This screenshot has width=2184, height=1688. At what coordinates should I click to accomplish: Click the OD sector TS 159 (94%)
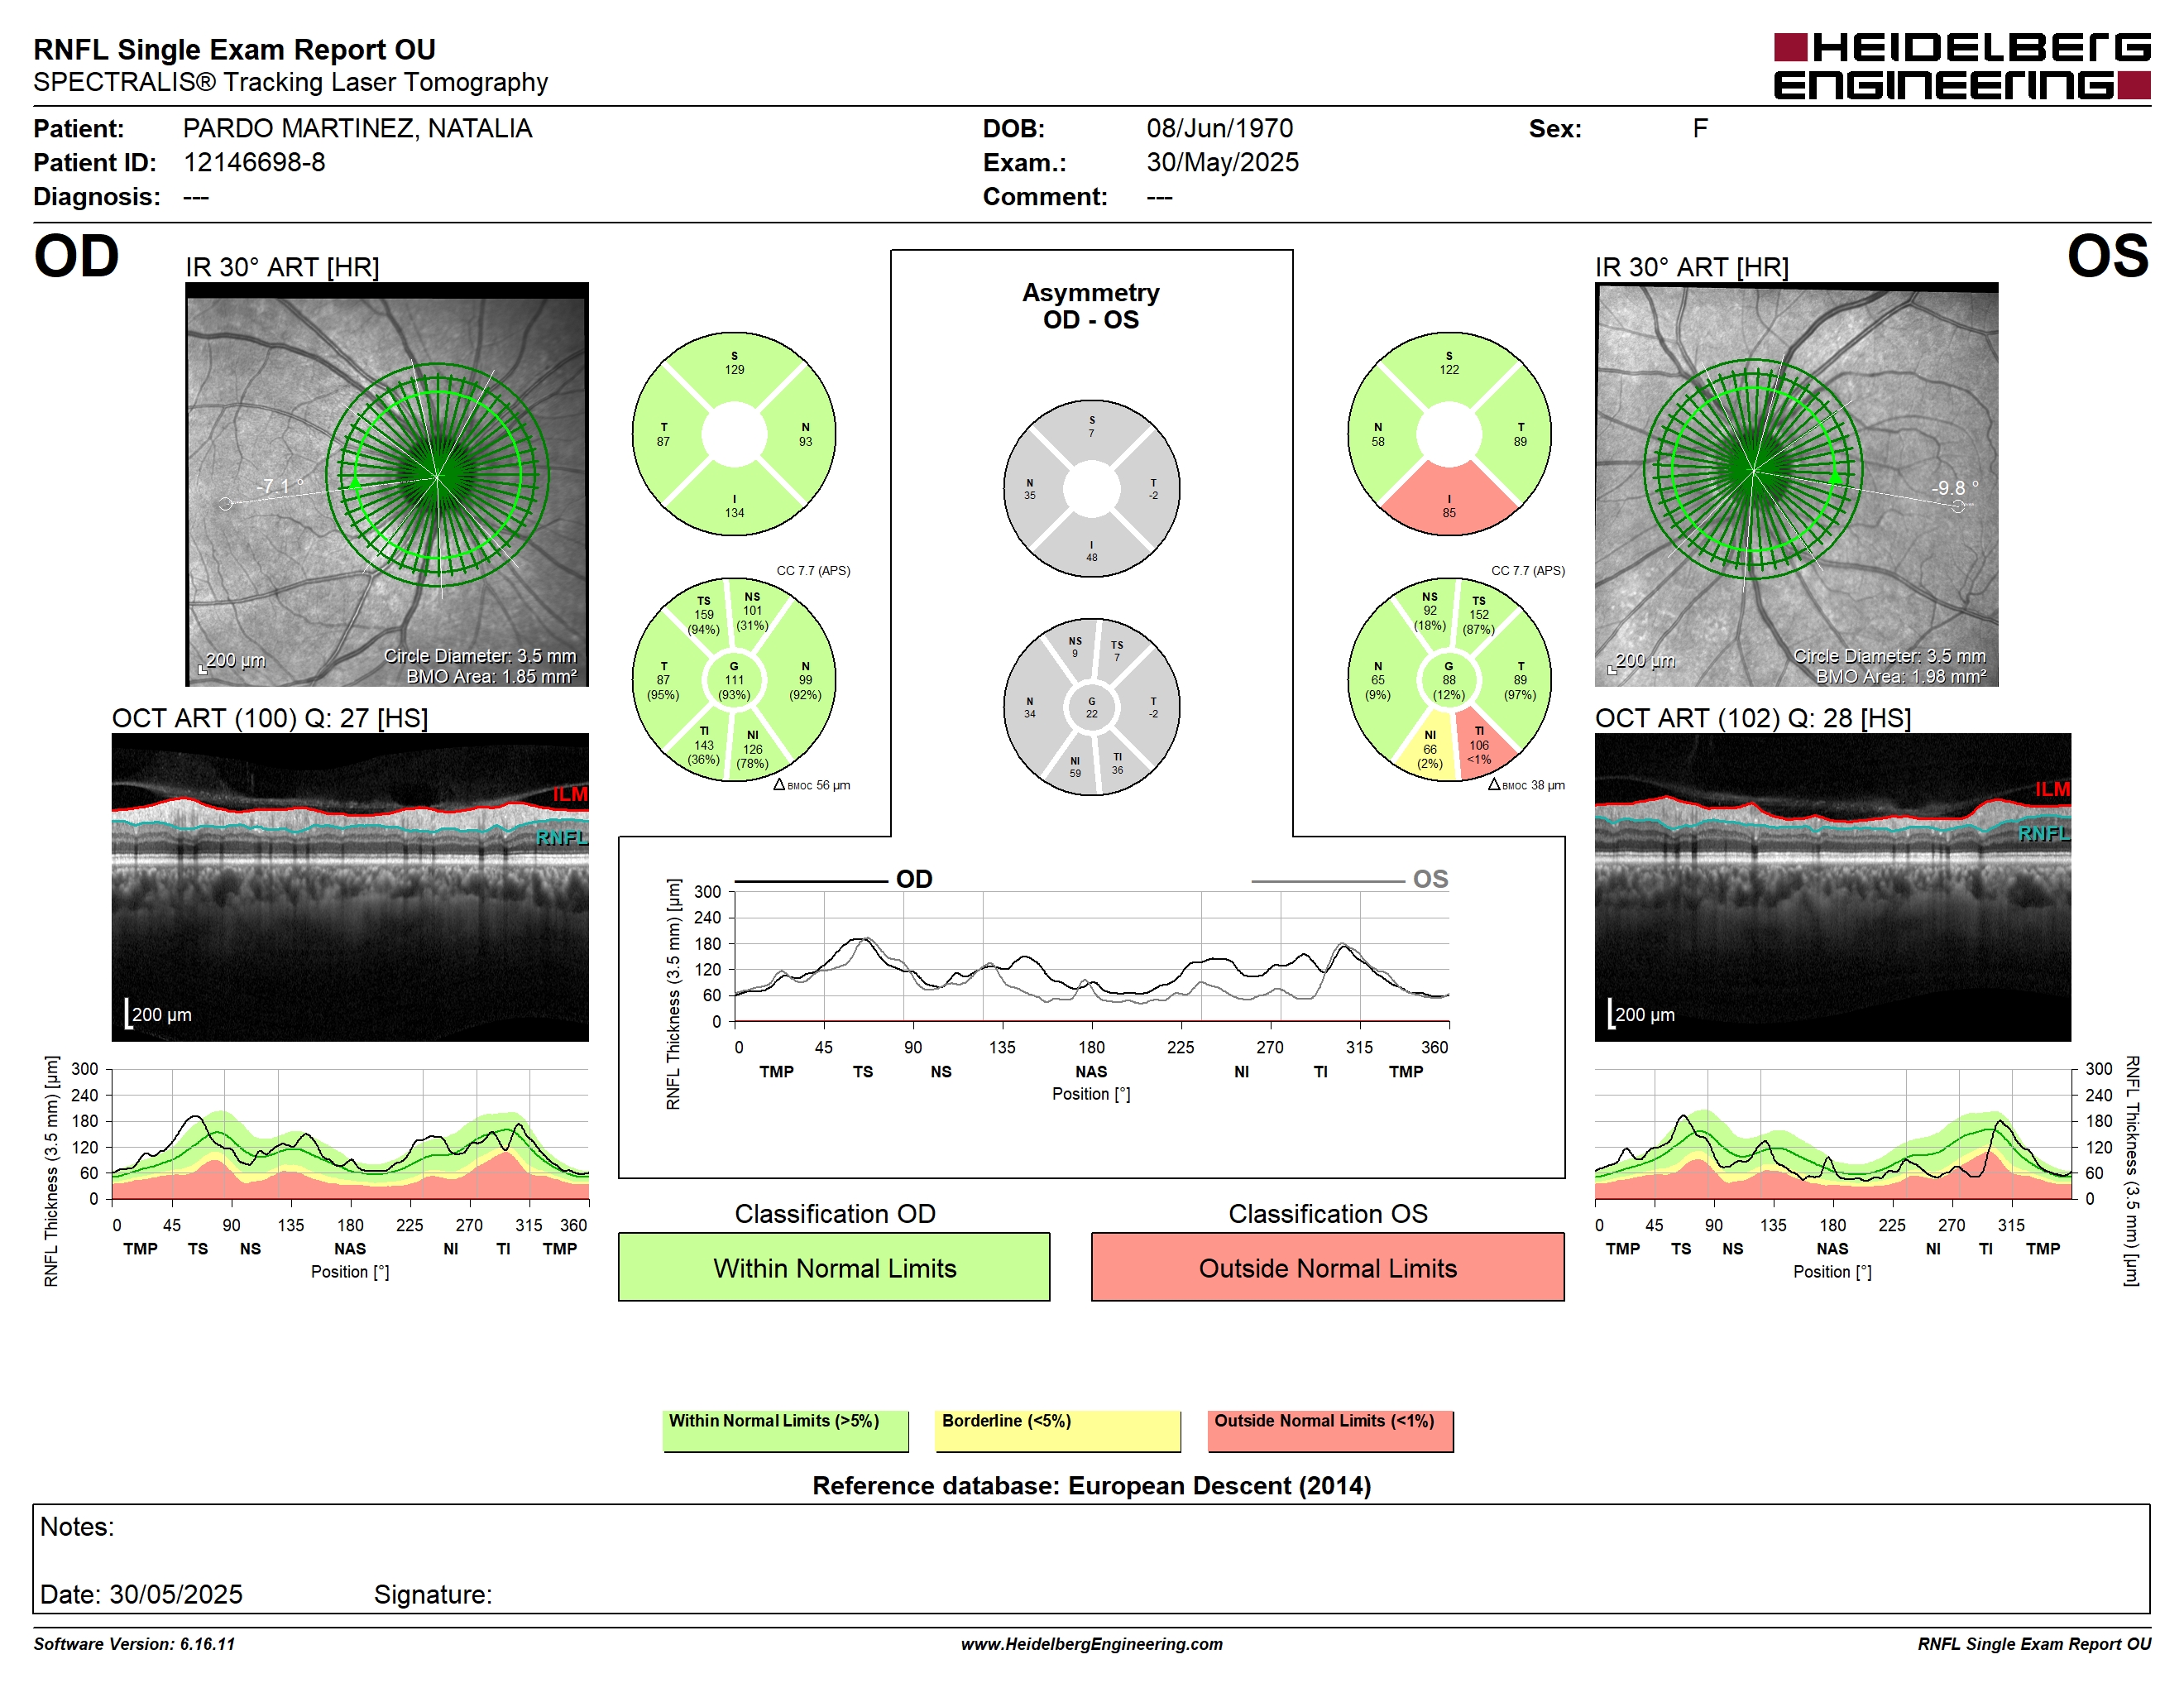[x=703, y=615]
